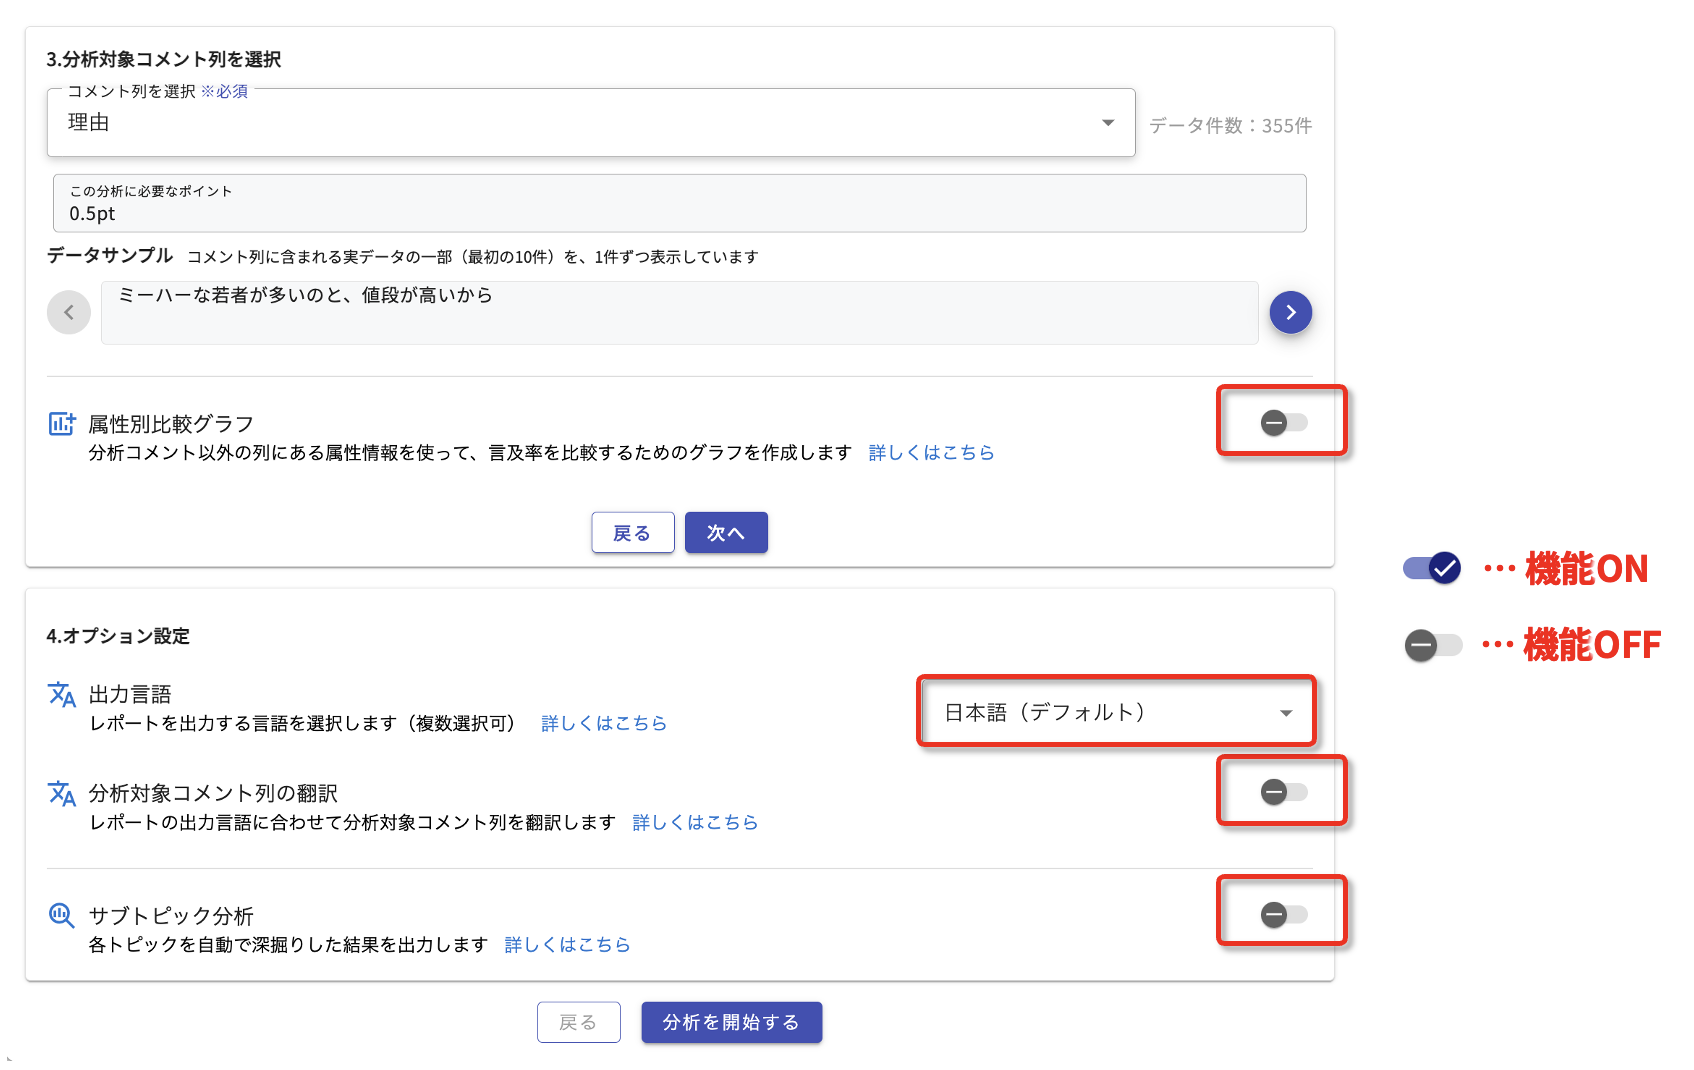Click the comment column translation icon
This screenshot has width=1694, height=1070.
click(62, 793)
